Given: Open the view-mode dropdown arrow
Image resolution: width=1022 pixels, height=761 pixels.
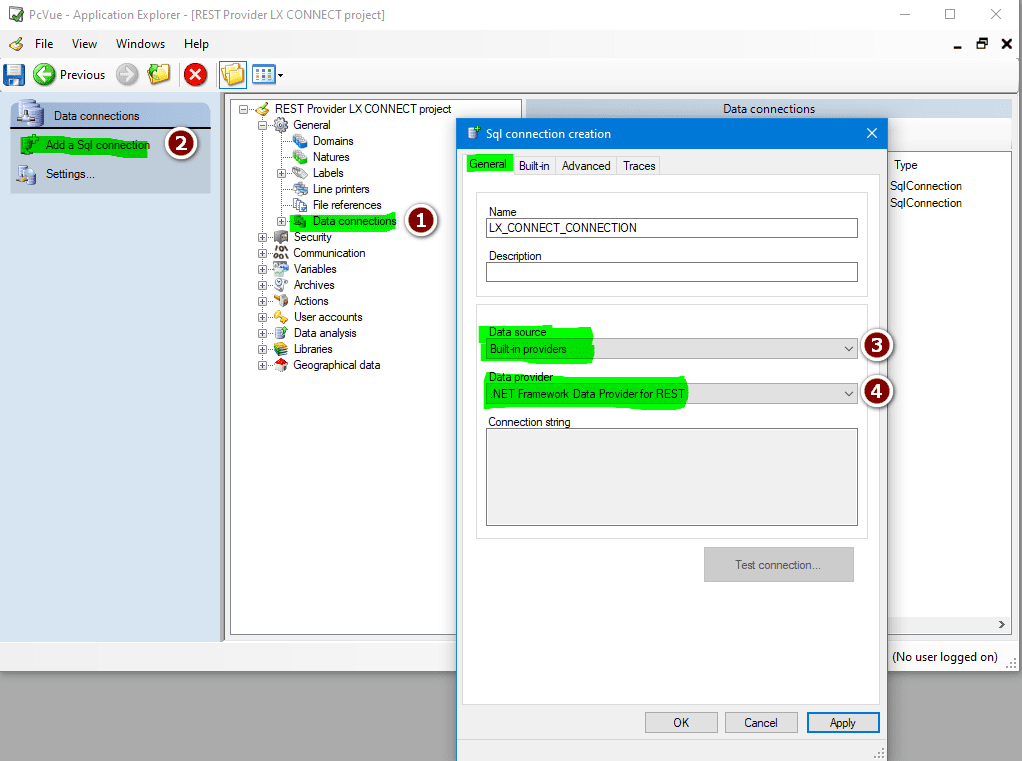Looking at the screenshot, I should point(280,75).
